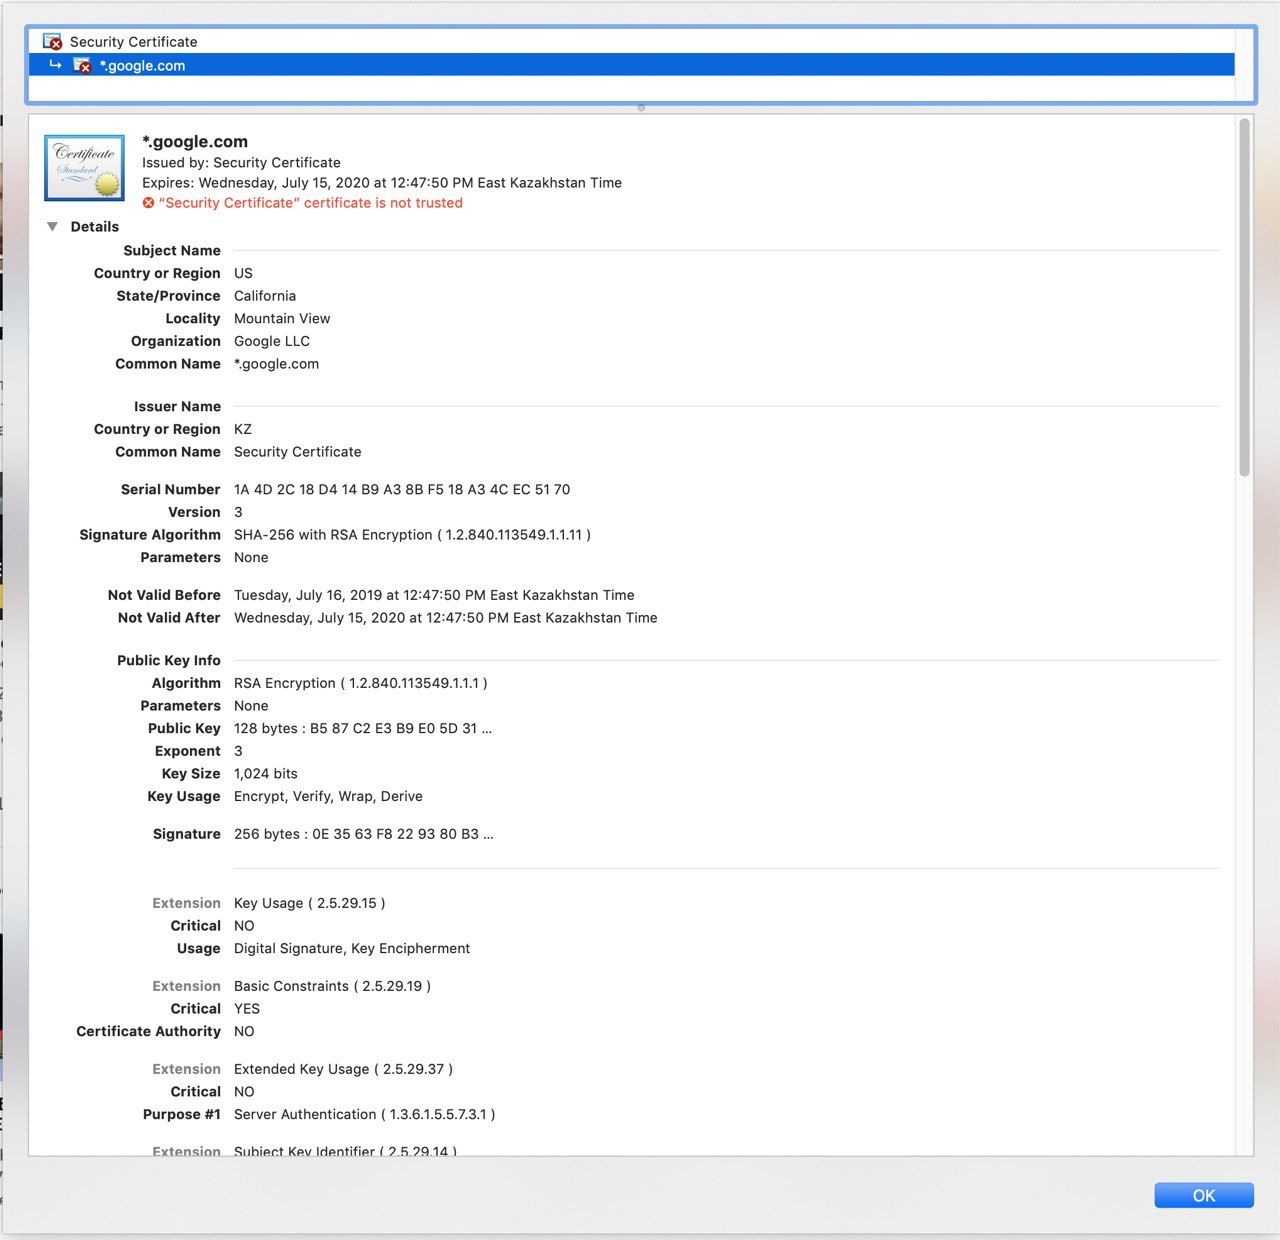Click the Basic Constraints Critical YES value
Image resolution: width=1280 pixels, height=1240 pixels.
[x=247, y=1009]
